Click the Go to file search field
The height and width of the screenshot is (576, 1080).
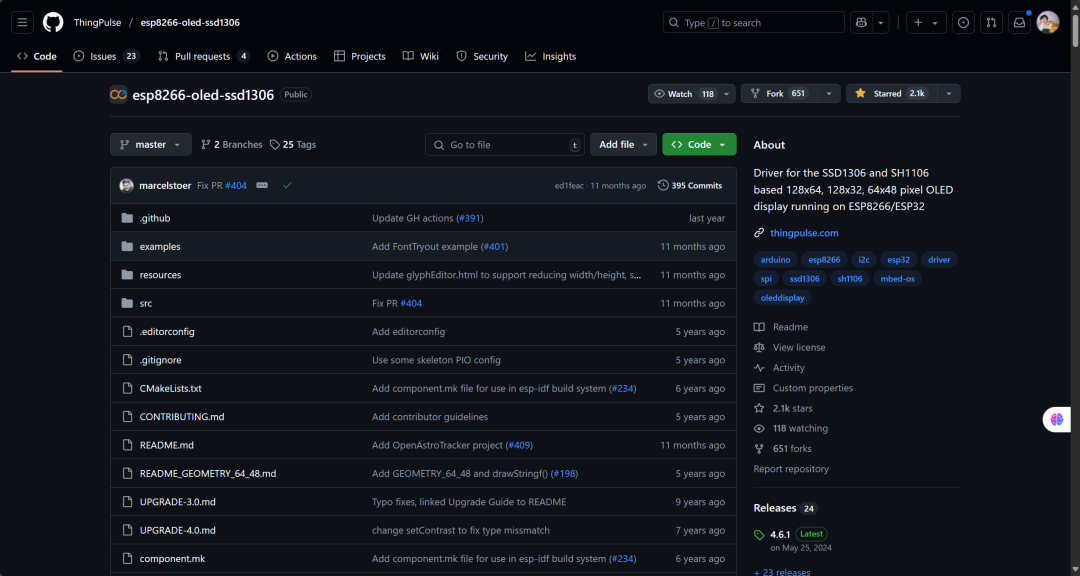click(x=505, y=144)
